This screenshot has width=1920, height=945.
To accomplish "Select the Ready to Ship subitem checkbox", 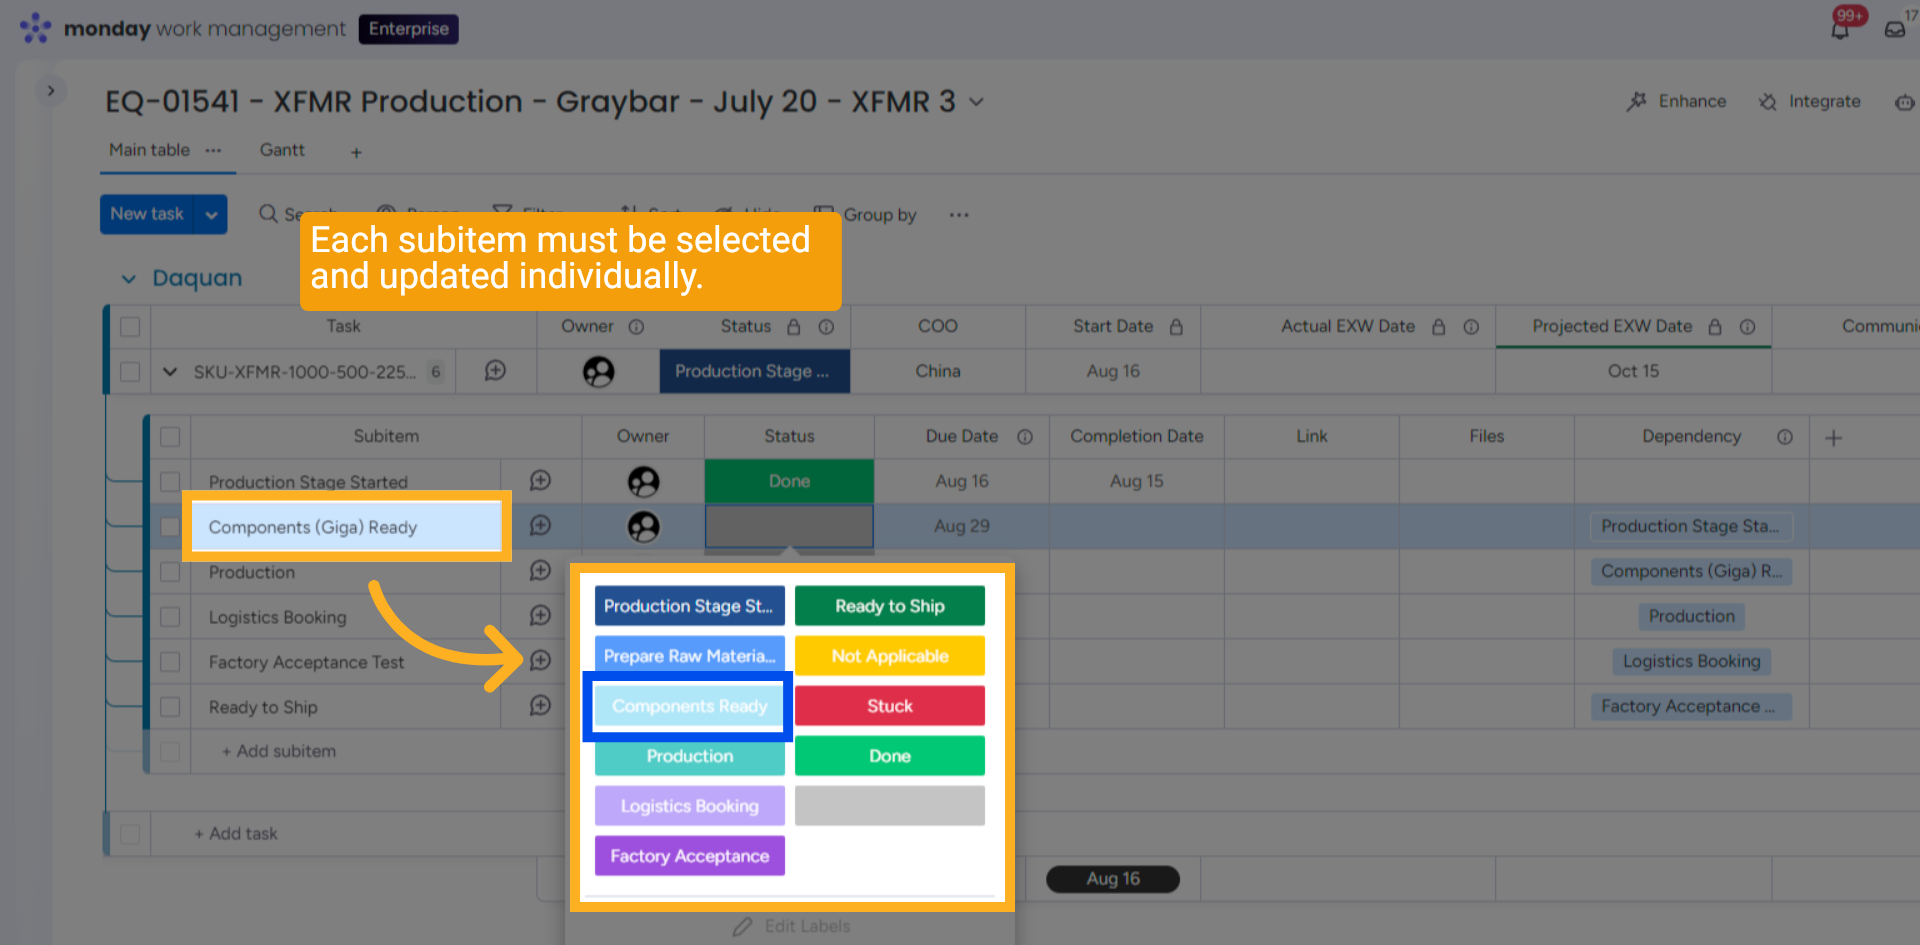I will [x=170, y=707].
